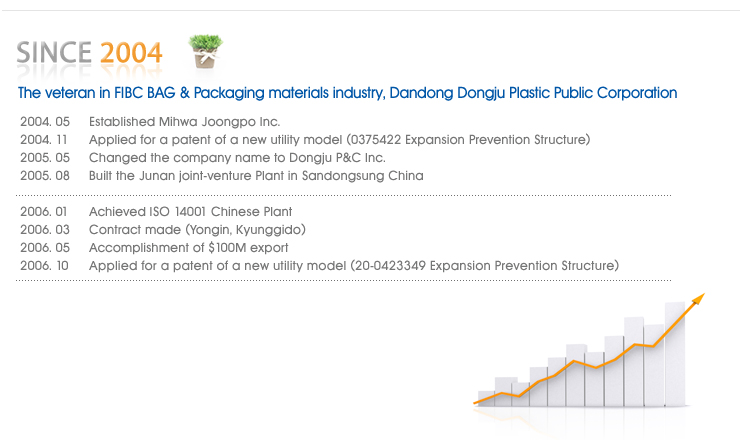Screen dimensions: 740x440
Task: Click the shortest bar in growth chart
Action: pyautogui.click(x=486, y=398)
